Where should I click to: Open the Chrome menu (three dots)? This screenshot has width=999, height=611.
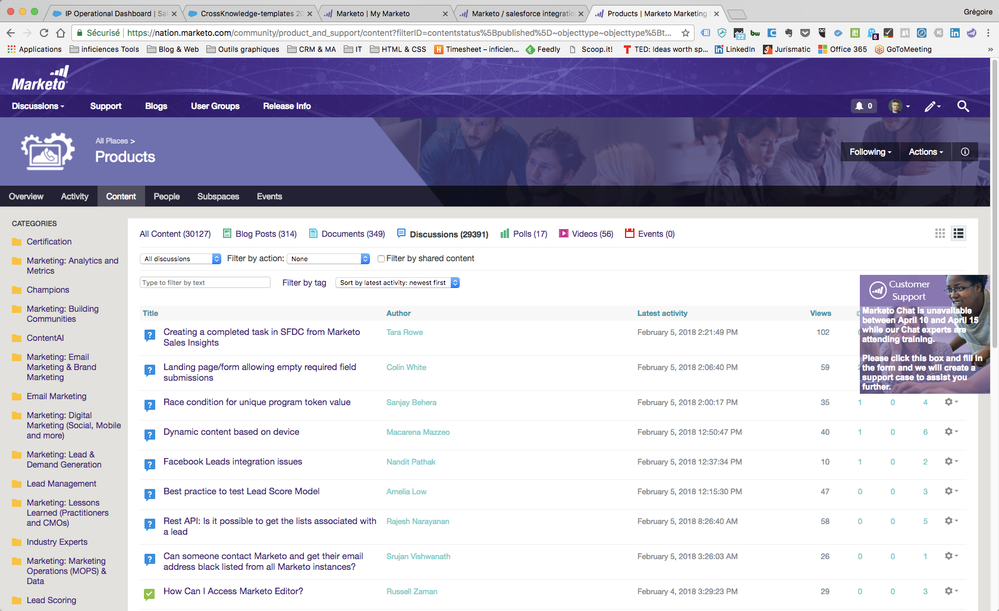coord(989,32)
